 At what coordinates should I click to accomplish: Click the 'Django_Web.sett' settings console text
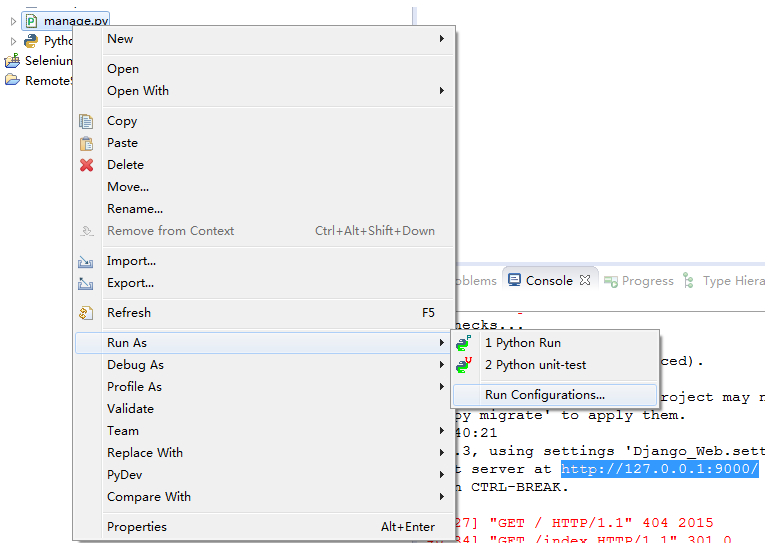point(694,451)
